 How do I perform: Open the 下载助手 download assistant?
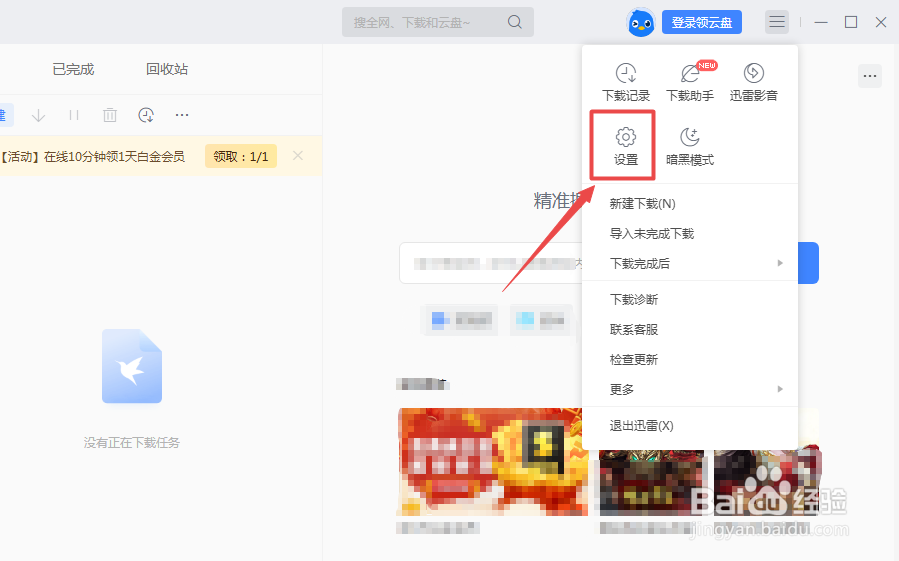[690, 83]
